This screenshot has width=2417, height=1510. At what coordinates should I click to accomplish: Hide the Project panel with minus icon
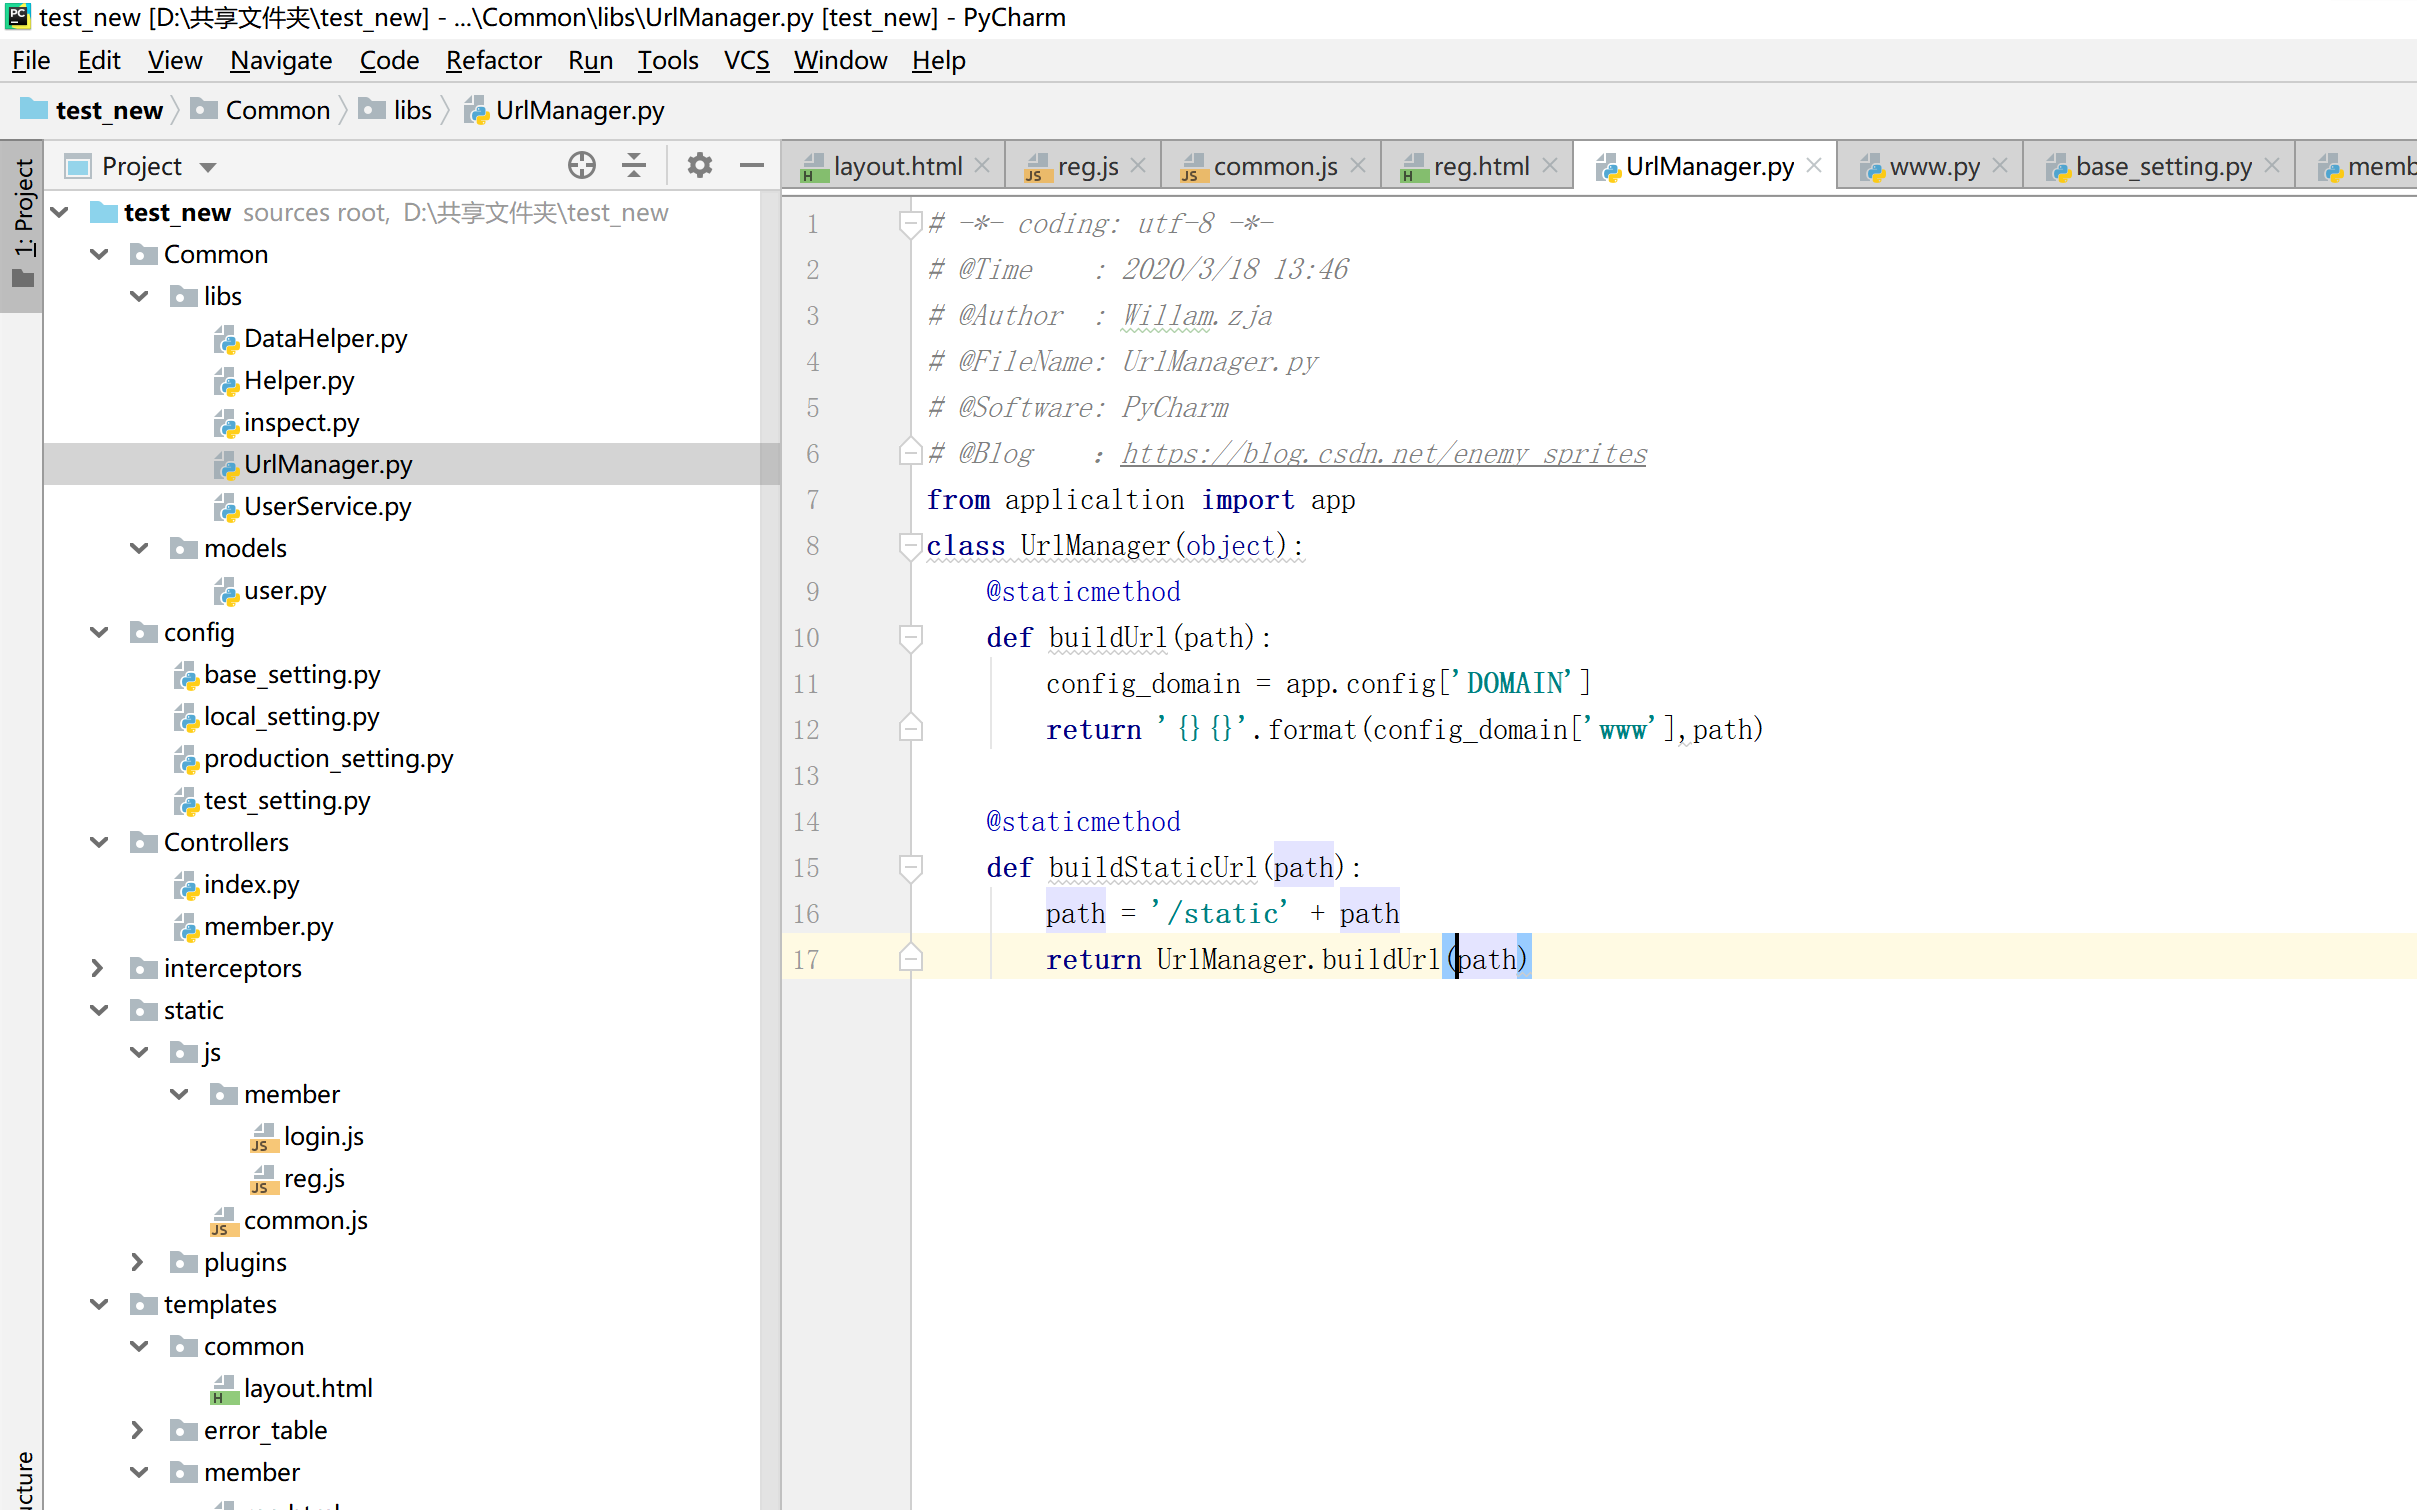click(752, 166)
